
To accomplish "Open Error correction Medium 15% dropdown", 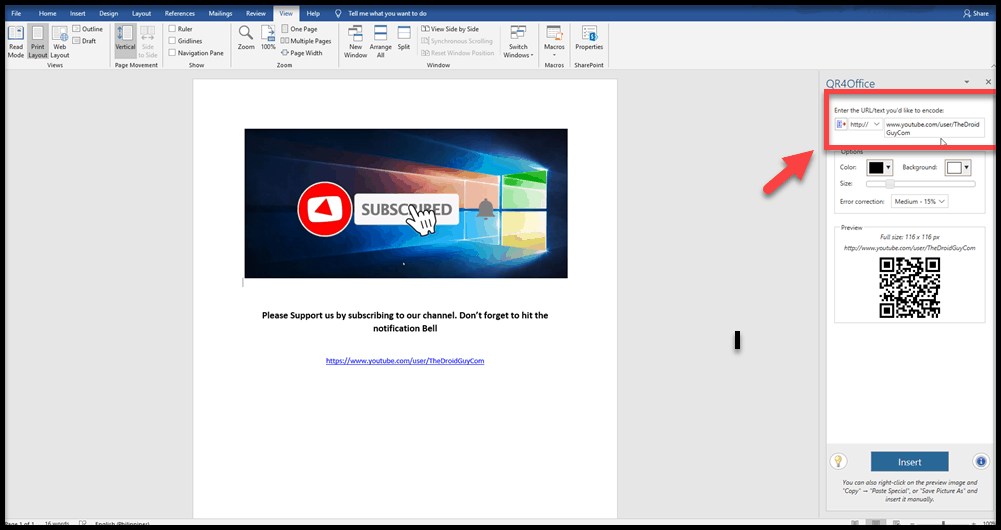I will (x=920, y=201).
